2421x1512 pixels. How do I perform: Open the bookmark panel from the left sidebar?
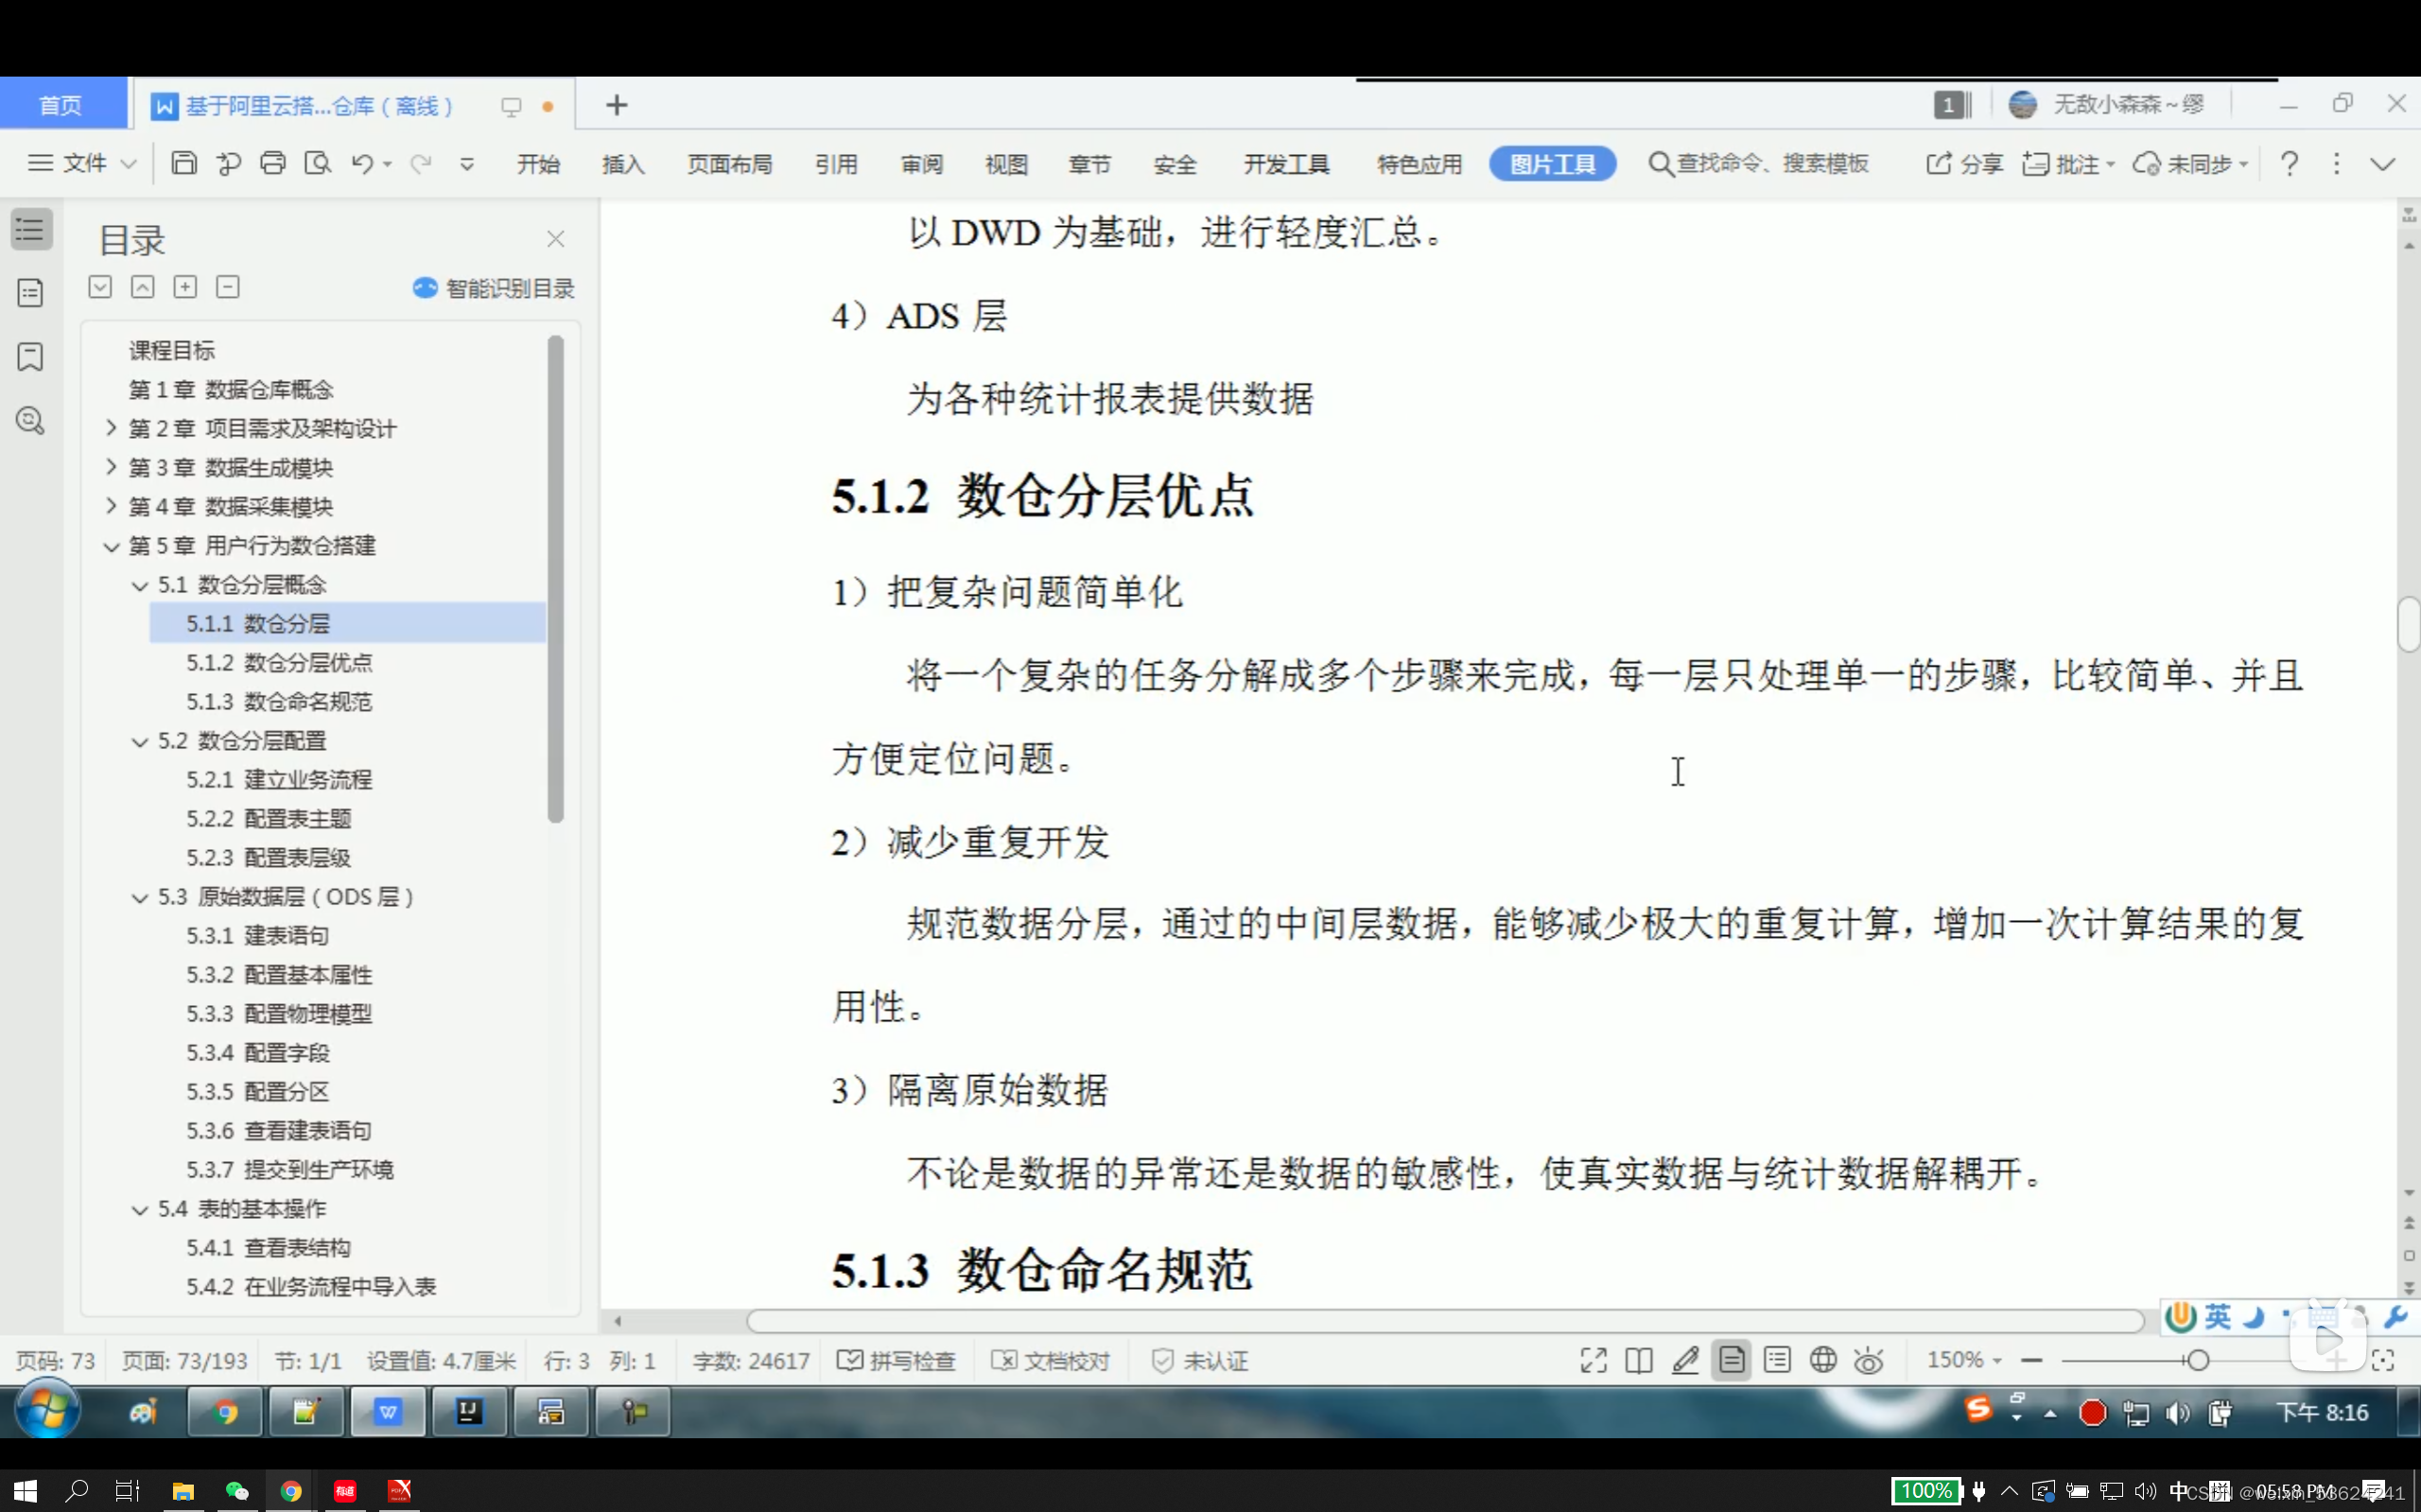pyautogui.click(x=30, y=357)
